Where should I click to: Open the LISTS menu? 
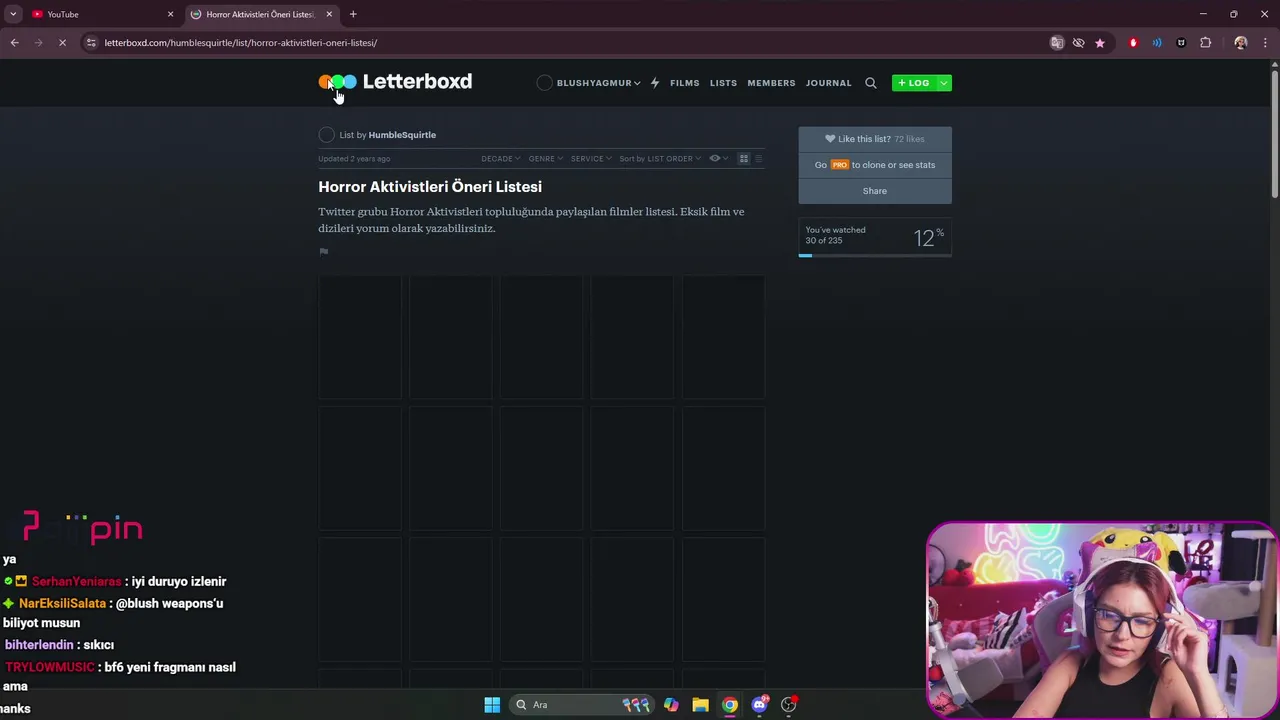pos(723,83)
